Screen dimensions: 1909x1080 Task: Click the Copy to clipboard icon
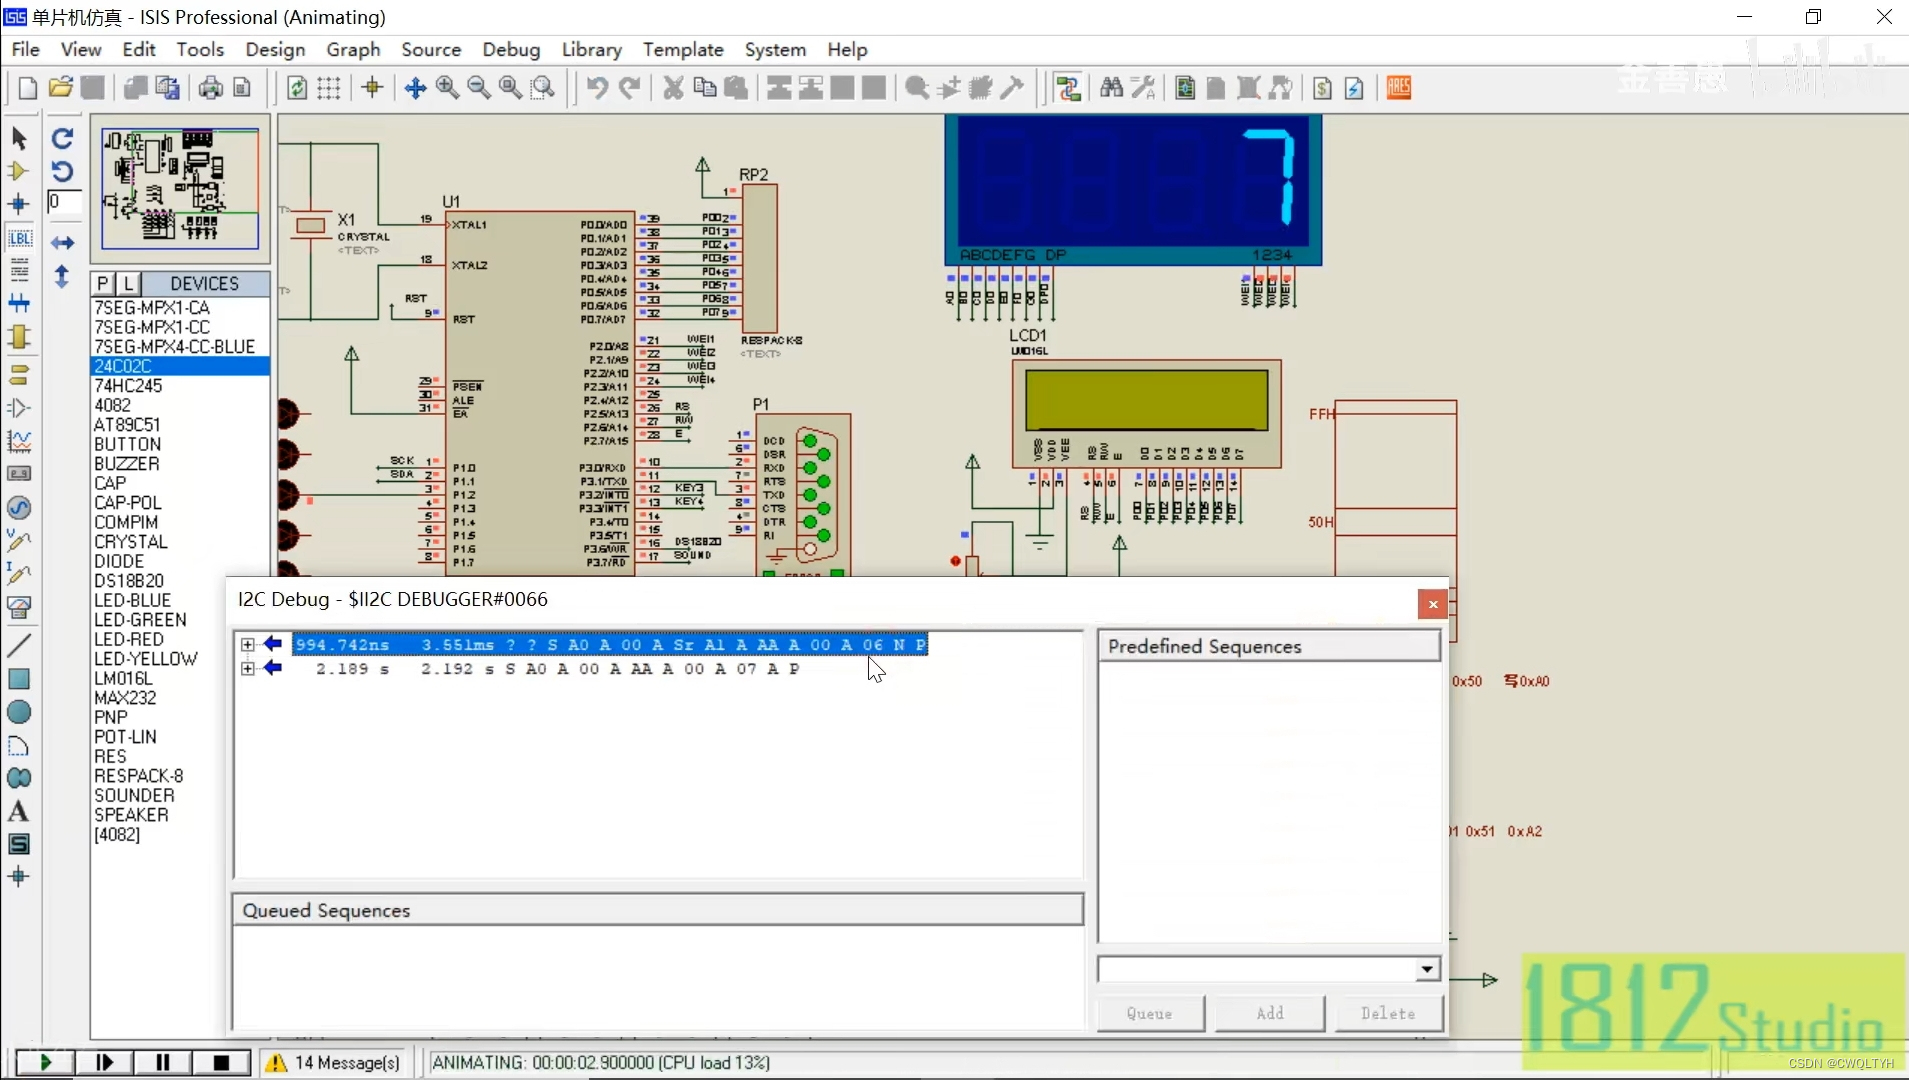tap(705, 88)
